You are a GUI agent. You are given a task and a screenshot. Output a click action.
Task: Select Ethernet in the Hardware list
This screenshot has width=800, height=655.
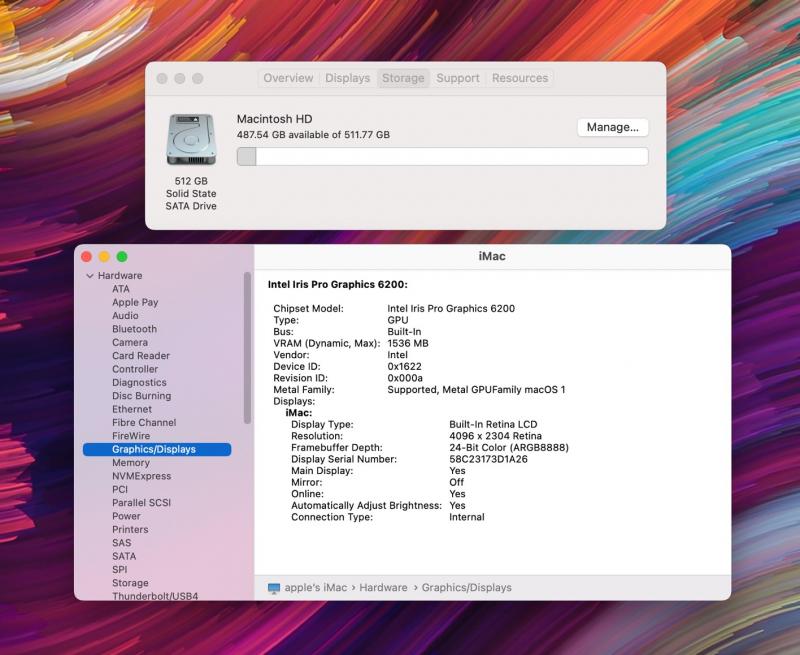[x=132, y=409]
